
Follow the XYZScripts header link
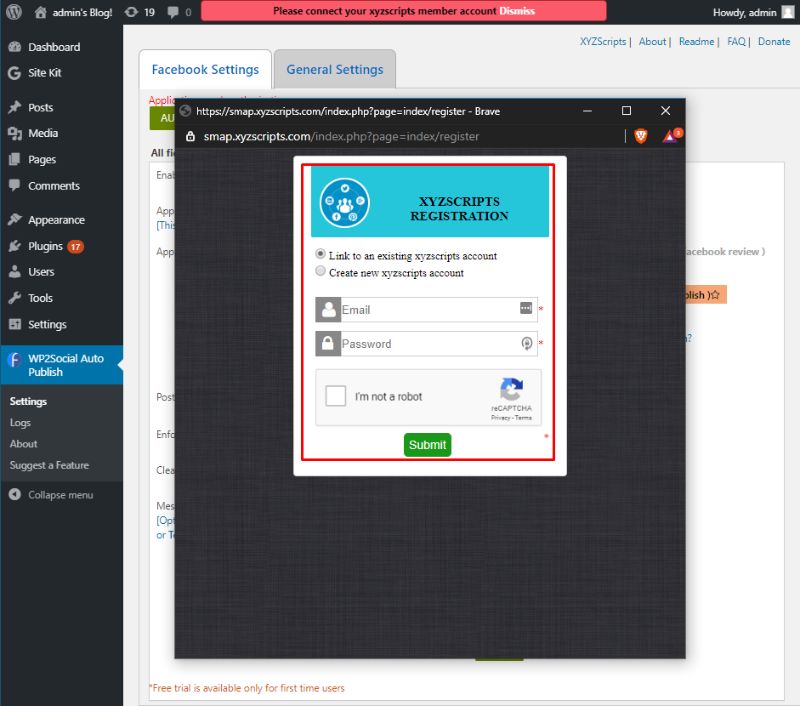pos(603,41)
